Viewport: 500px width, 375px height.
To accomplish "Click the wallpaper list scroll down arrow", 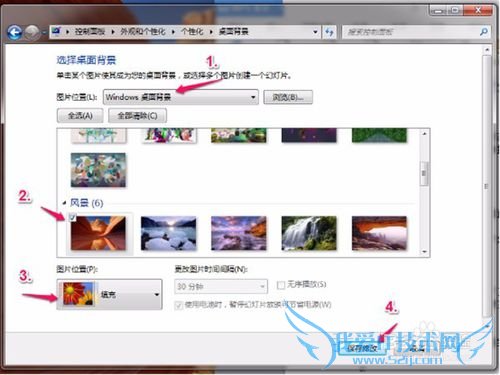I will [x=424, y=252].
